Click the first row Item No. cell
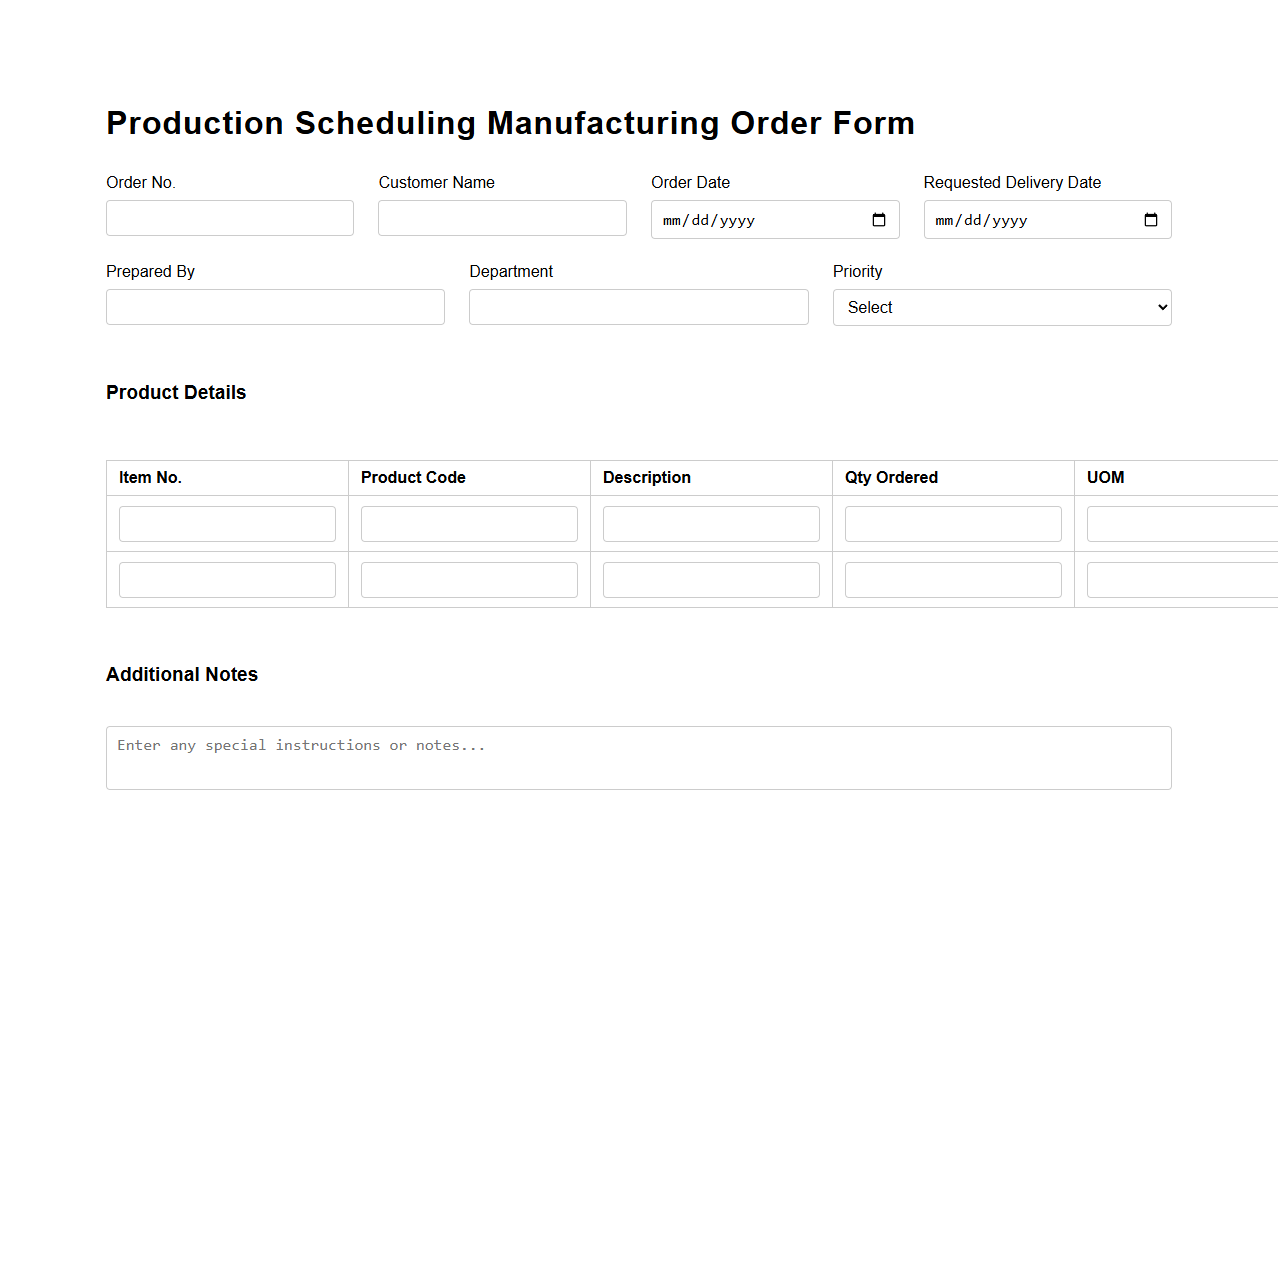1278x1285 pixels. pos(227,523)
